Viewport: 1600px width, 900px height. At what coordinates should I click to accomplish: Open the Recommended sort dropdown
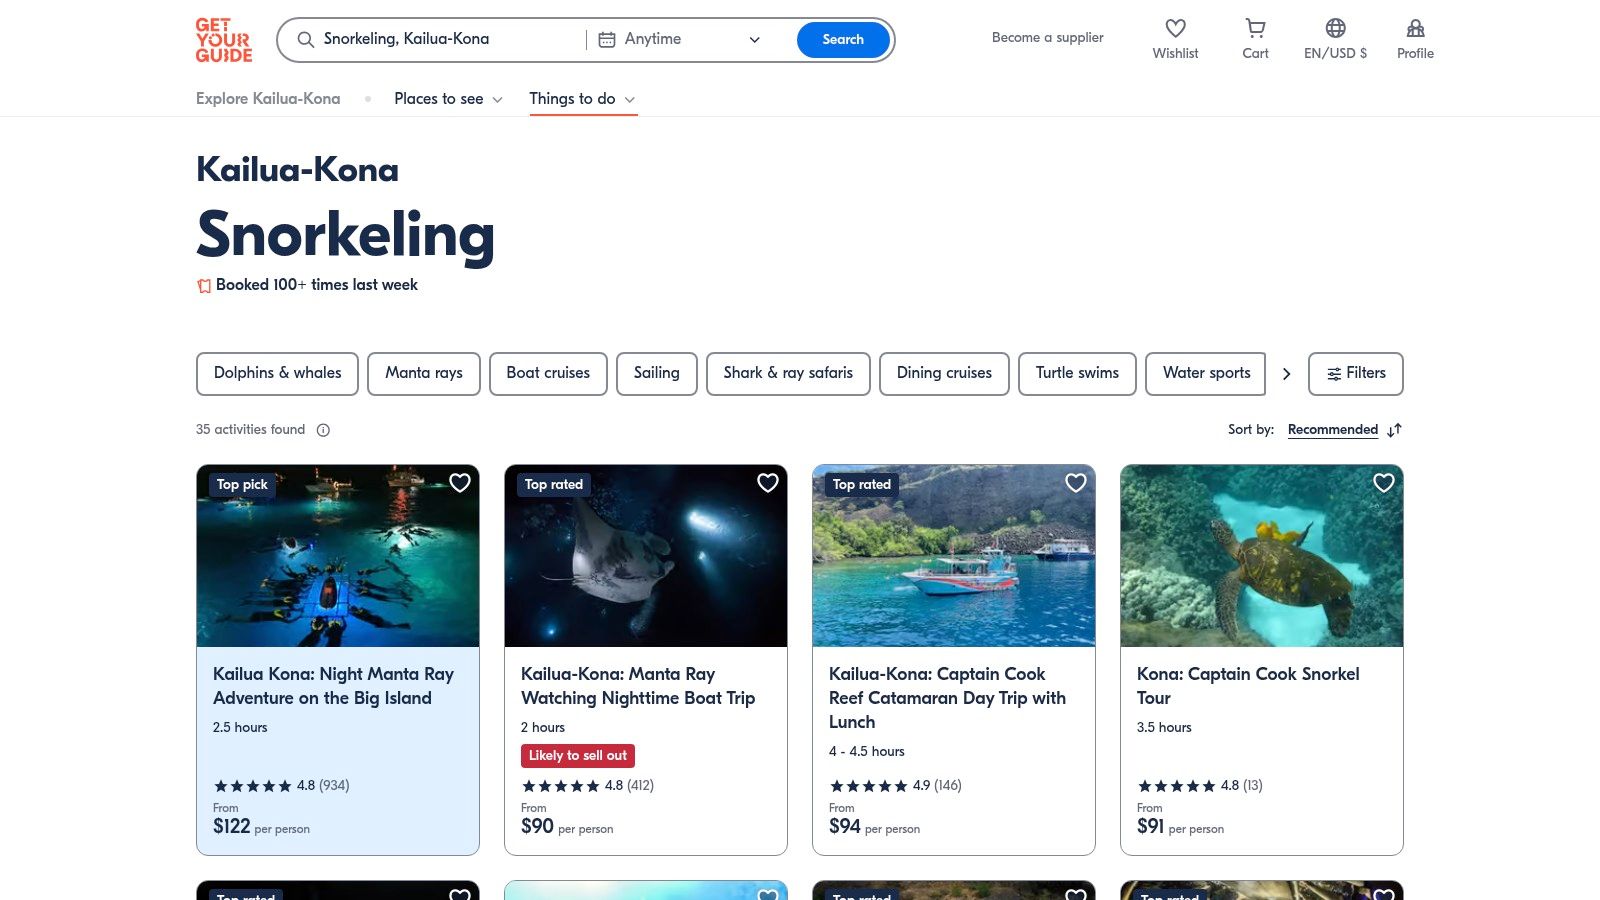pyautogui.click(x=1333, y=430)
